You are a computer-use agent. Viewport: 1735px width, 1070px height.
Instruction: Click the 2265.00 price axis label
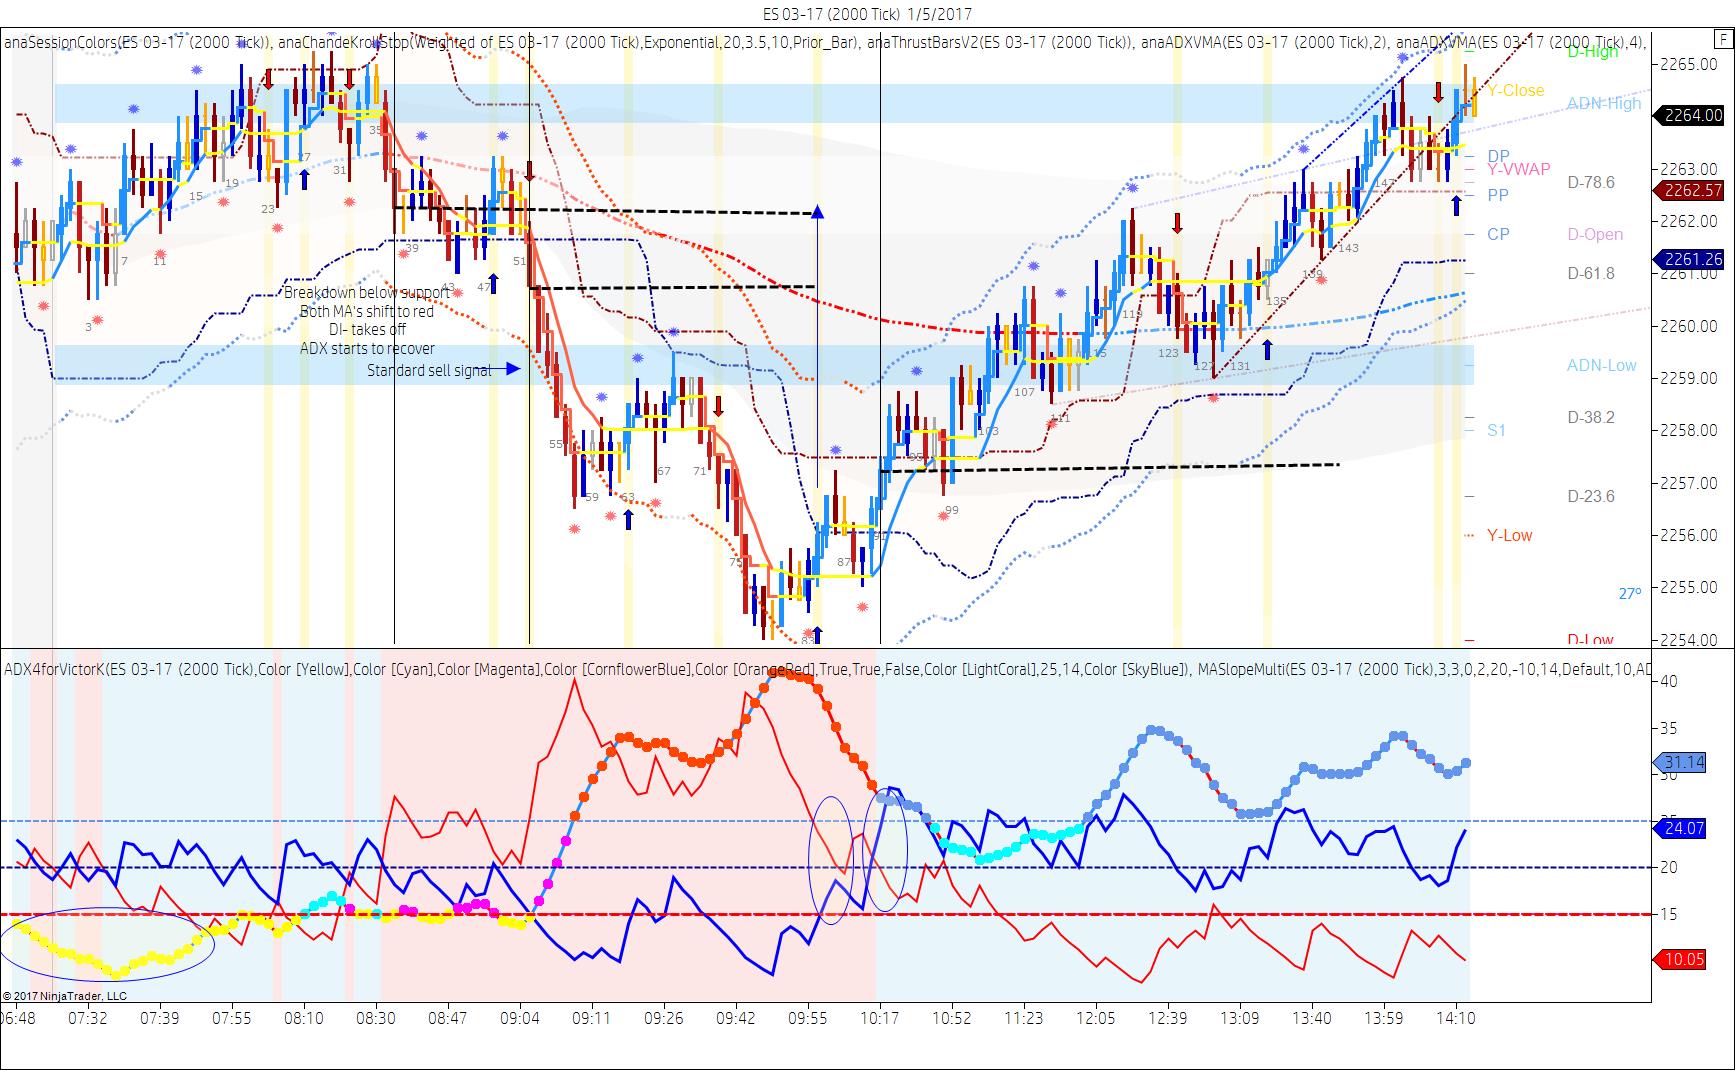click(x=1689, y=64)
